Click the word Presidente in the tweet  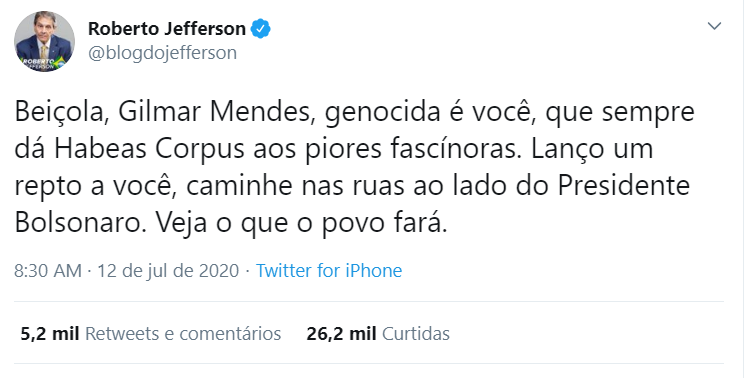(624, 187)
